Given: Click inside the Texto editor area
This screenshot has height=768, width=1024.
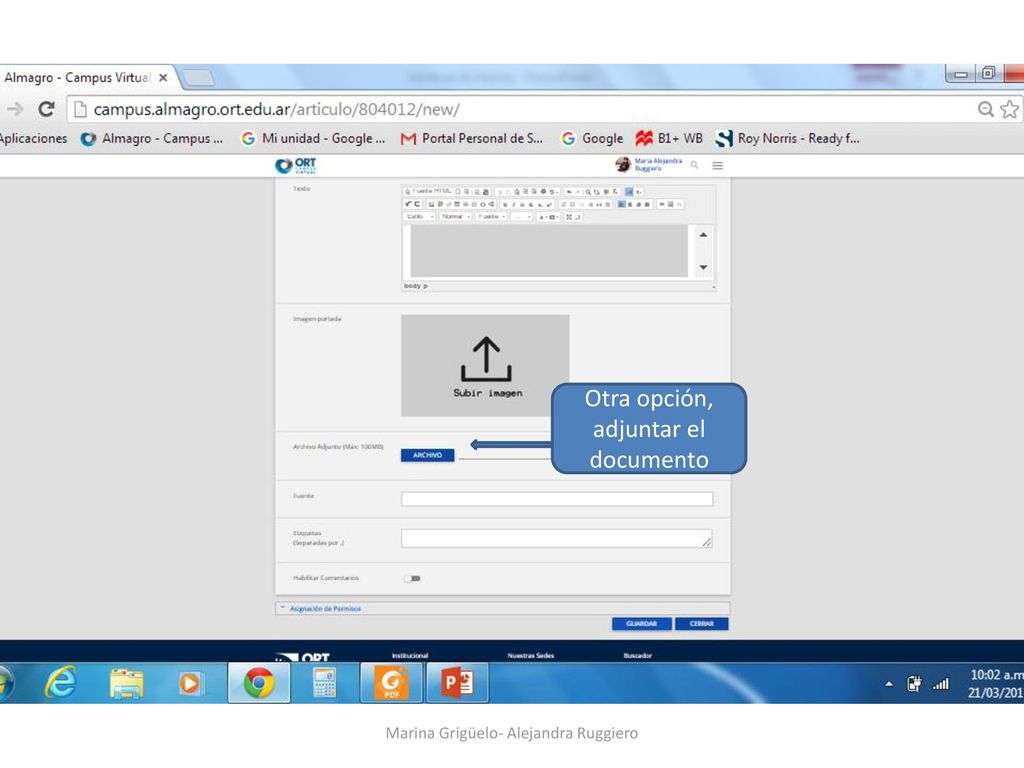Looking at the screenshot, I should click(549, 251).
